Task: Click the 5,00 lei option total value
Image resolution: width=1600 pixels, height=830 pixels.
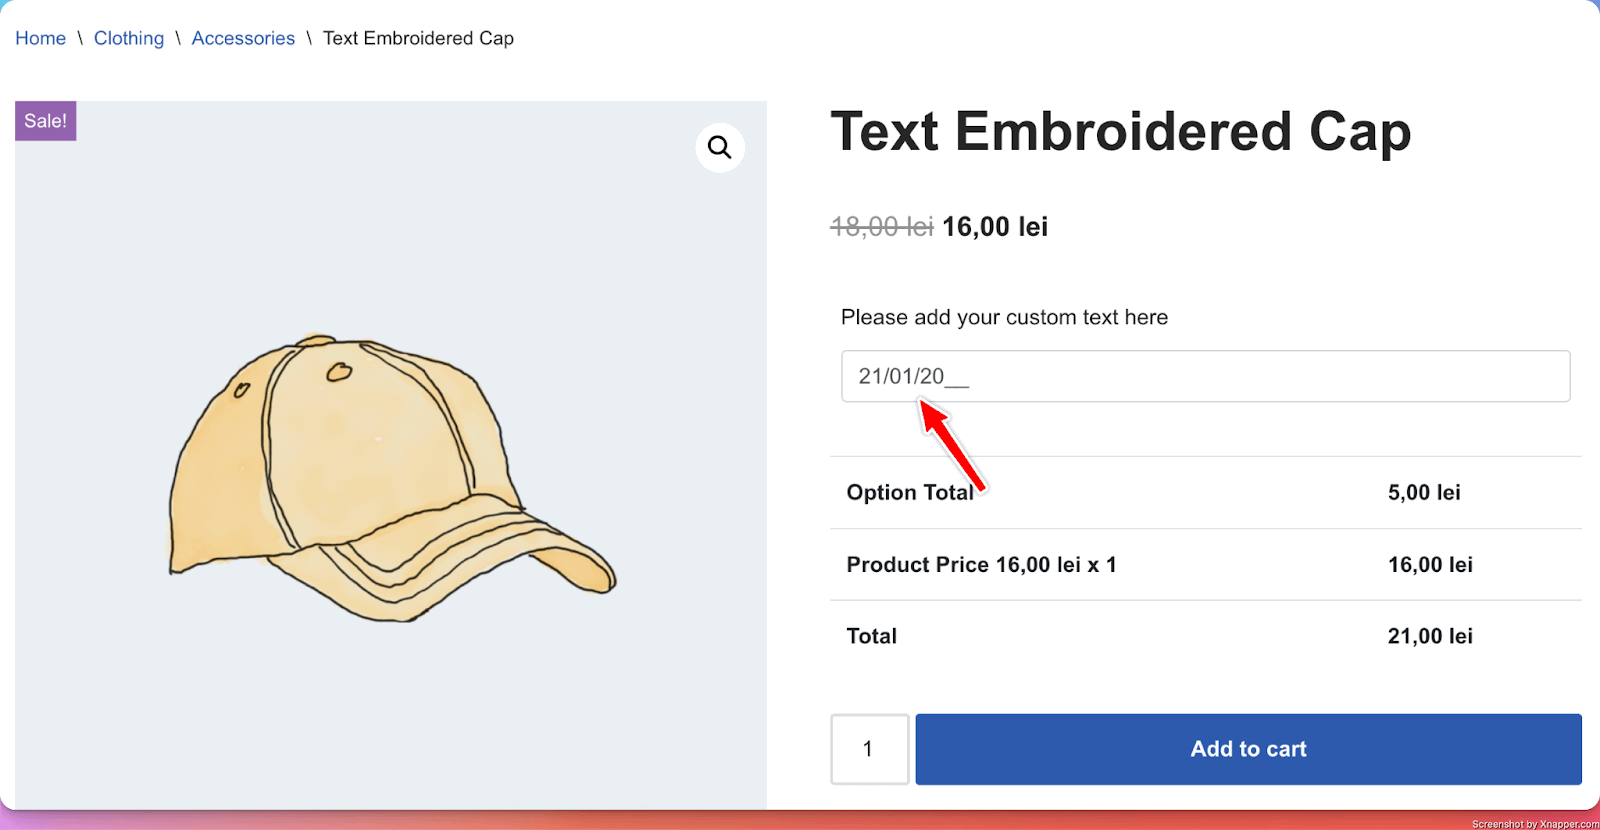Action: click(1424, 492)
